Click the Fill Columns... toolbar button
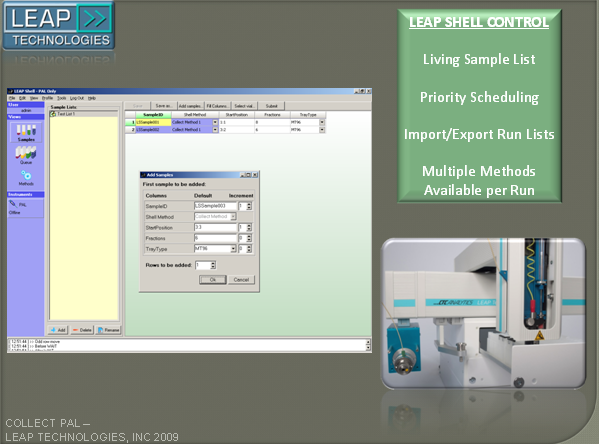 (217, 106)
